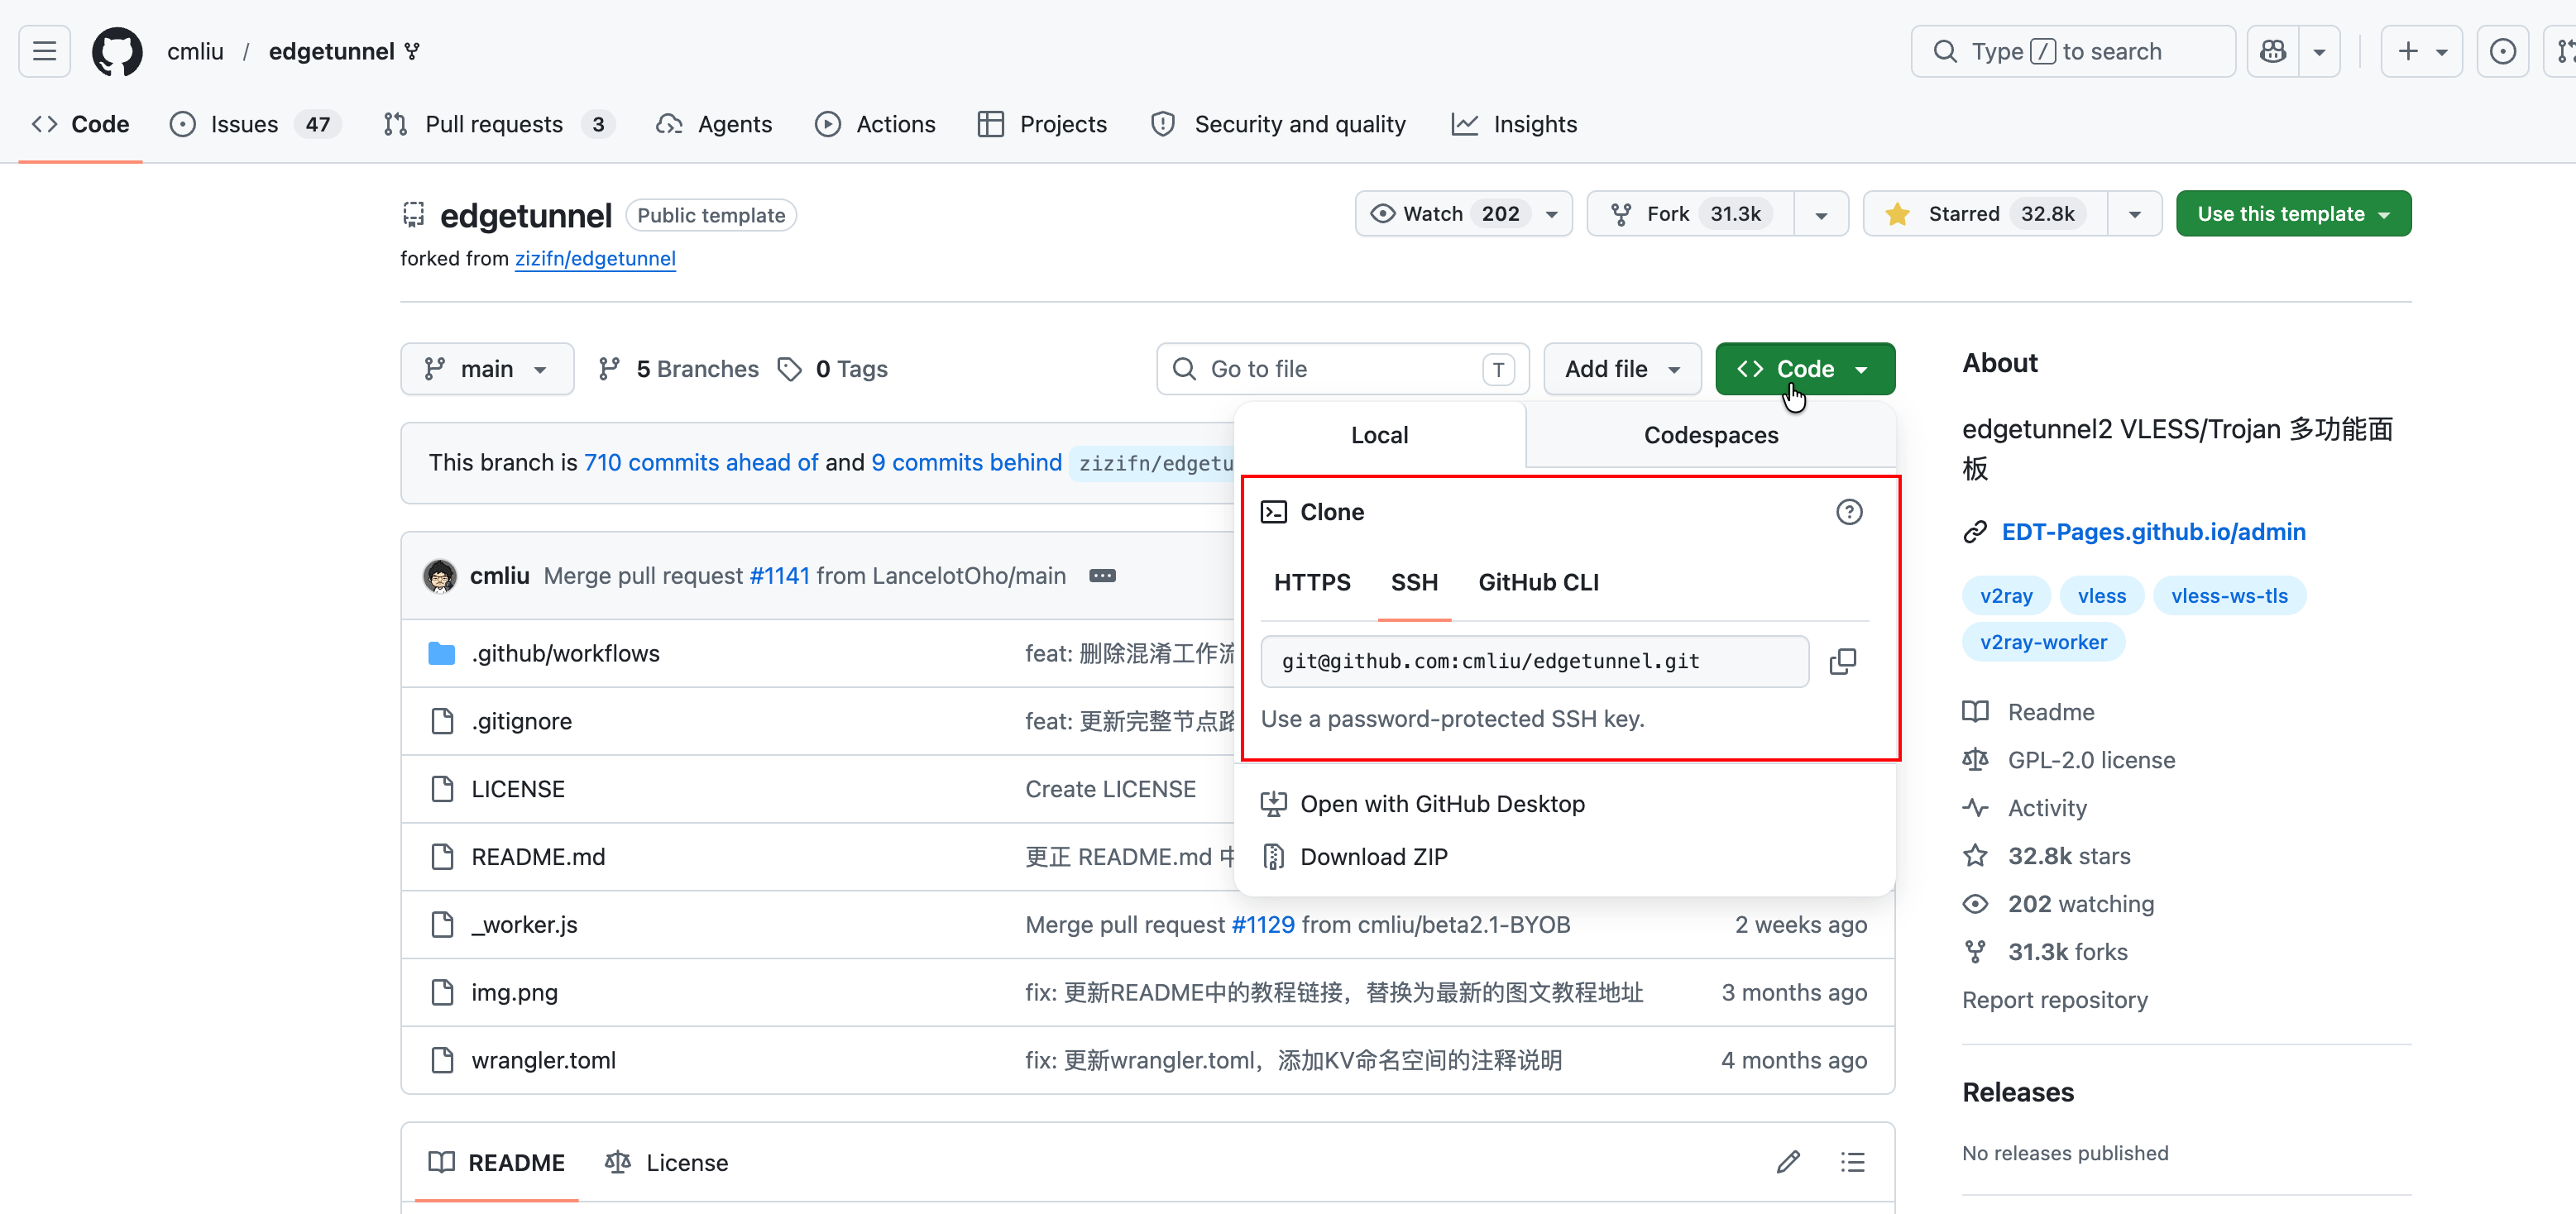Visit EDT-Pages.github.io/admin link
This screenshot has width=2576, height=1214.
[x=2153, y=532]
